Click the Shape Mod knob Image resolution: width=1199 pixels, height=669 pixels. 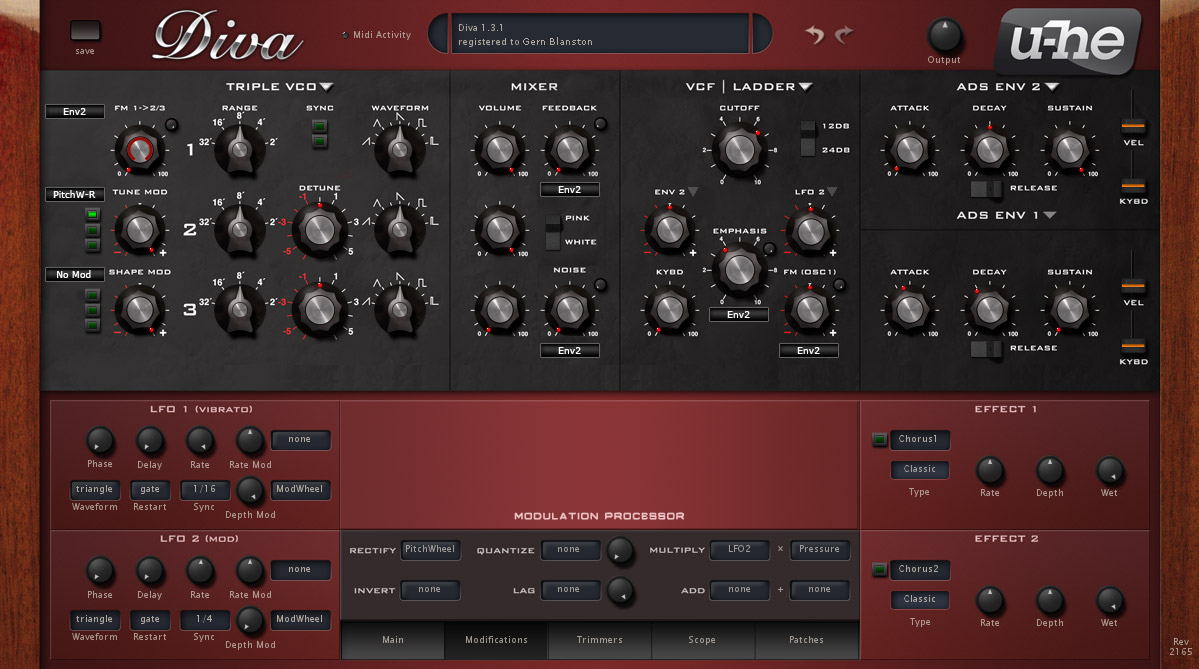click(x=140, y=310)
